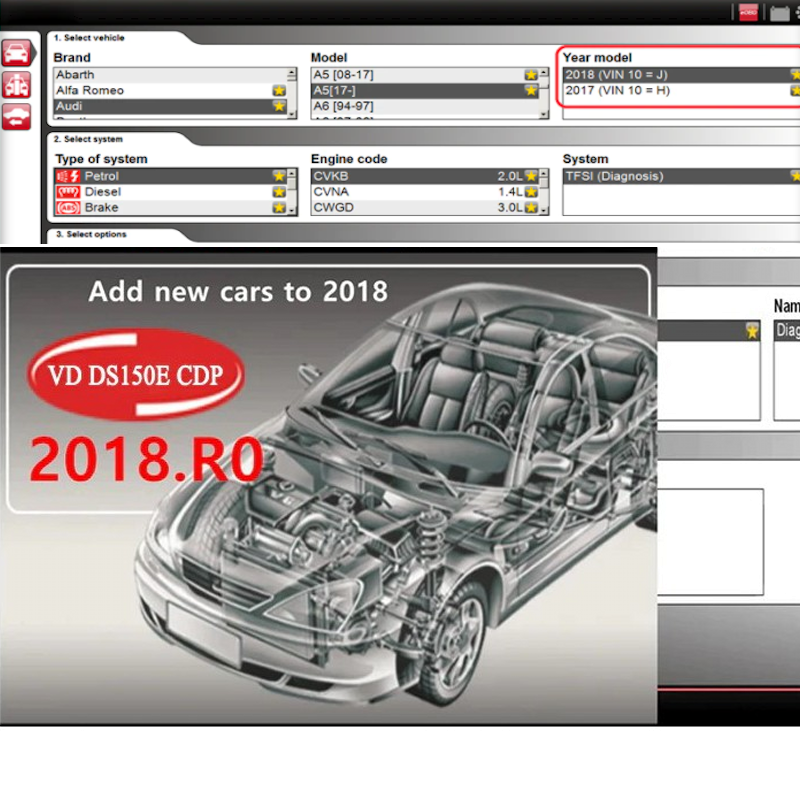Toggle favorite star on engine code CVKB
Image resolution: width=800 pixels, height=800 pixels.
click(x=531, y=176)
